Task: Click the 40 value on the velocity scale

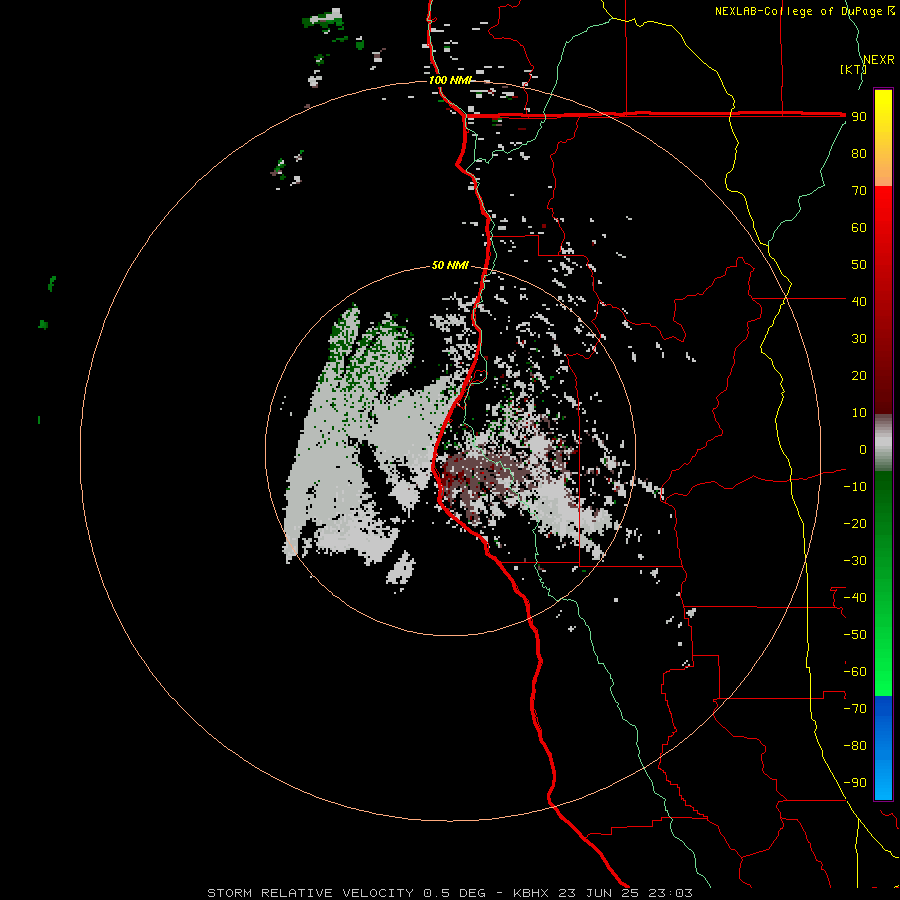Action: tap(859, 302)
